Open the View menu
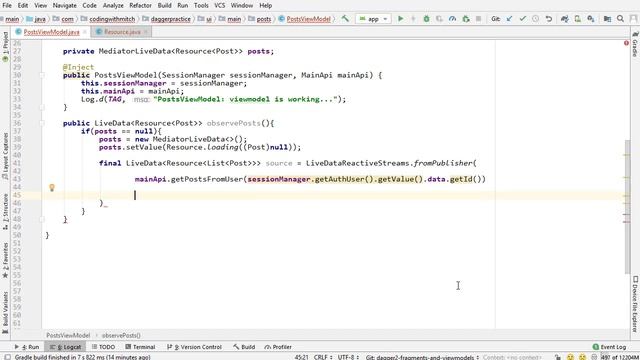 [40, 6]
